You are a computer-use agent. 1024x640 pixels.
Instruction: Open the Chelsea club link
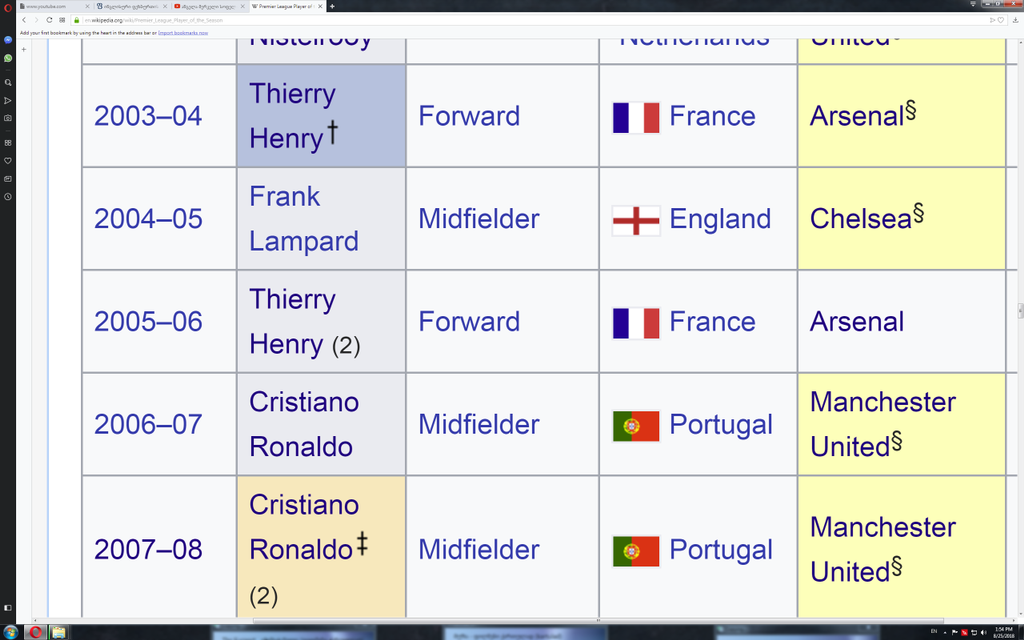860,219
